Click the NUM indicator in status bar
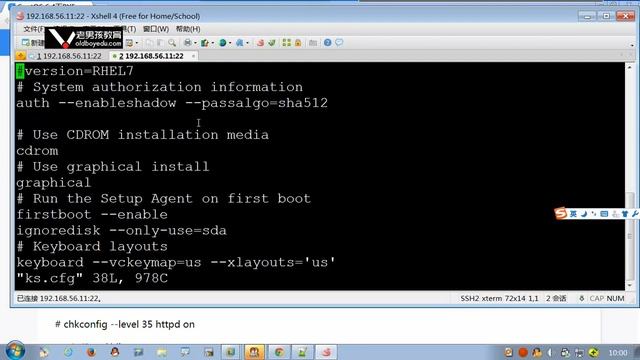 615,298
